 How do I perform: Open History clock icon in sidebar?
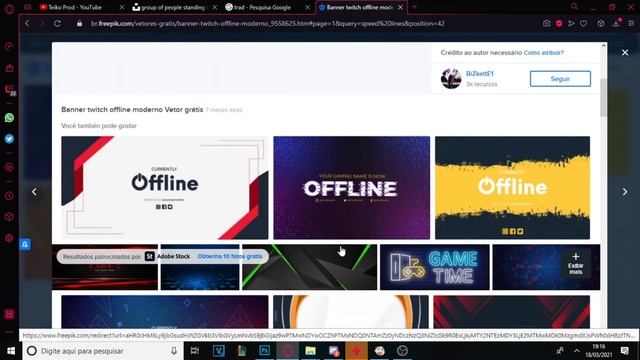[9, 196]
